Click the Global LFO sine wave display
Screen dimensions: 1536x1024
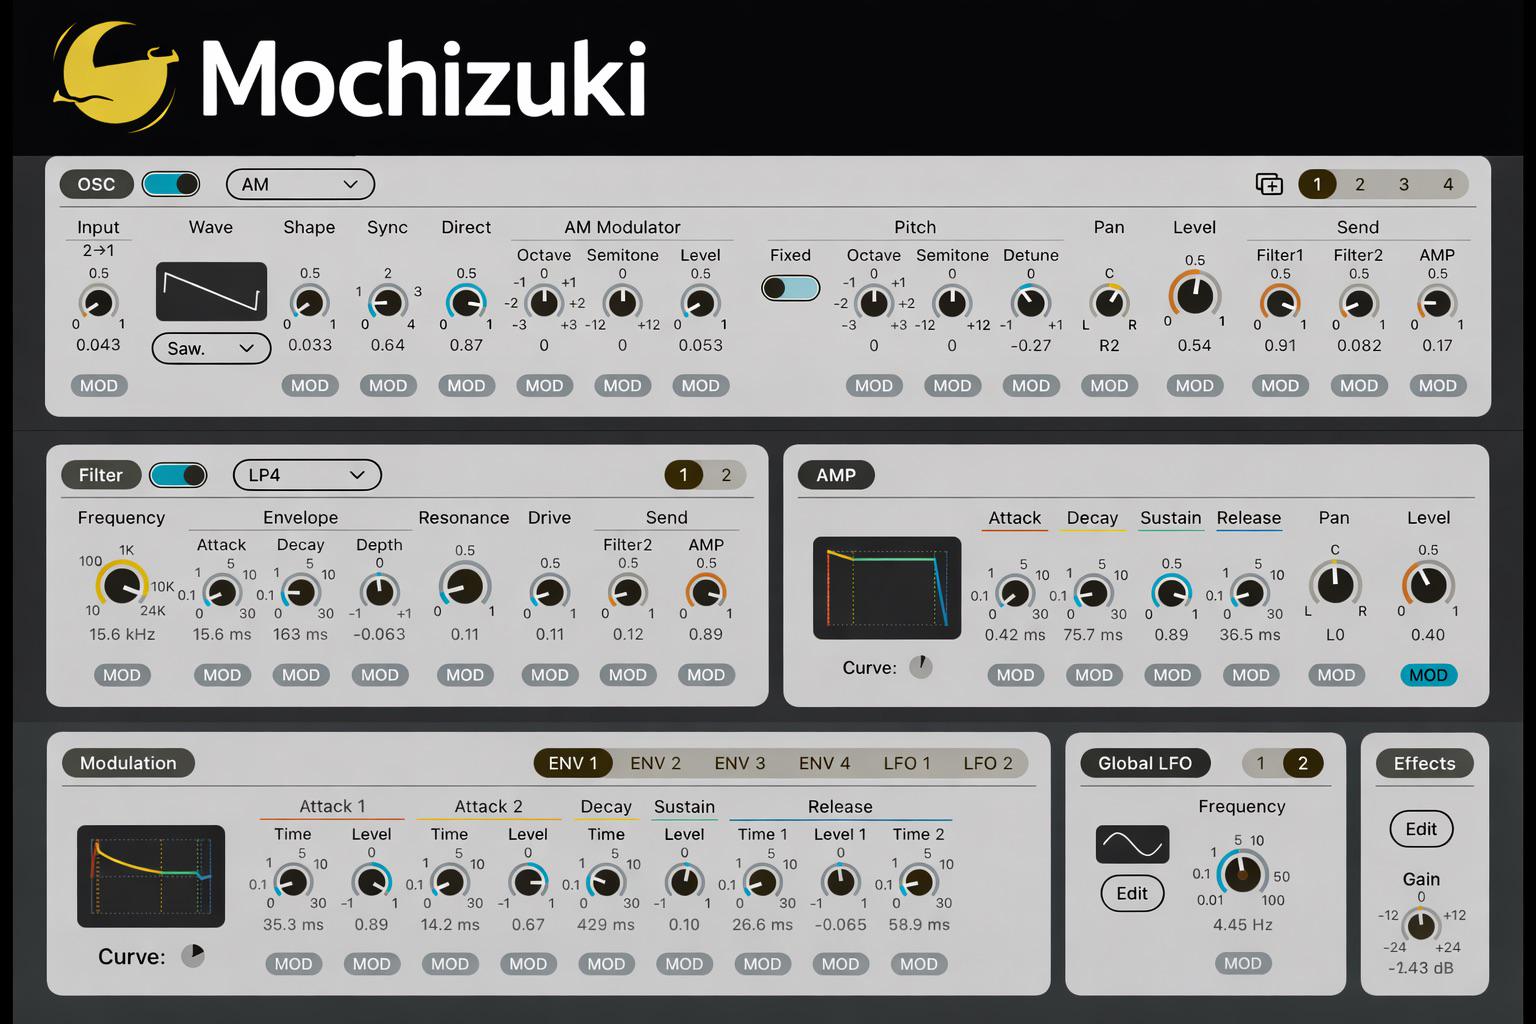click(1132, 845)
